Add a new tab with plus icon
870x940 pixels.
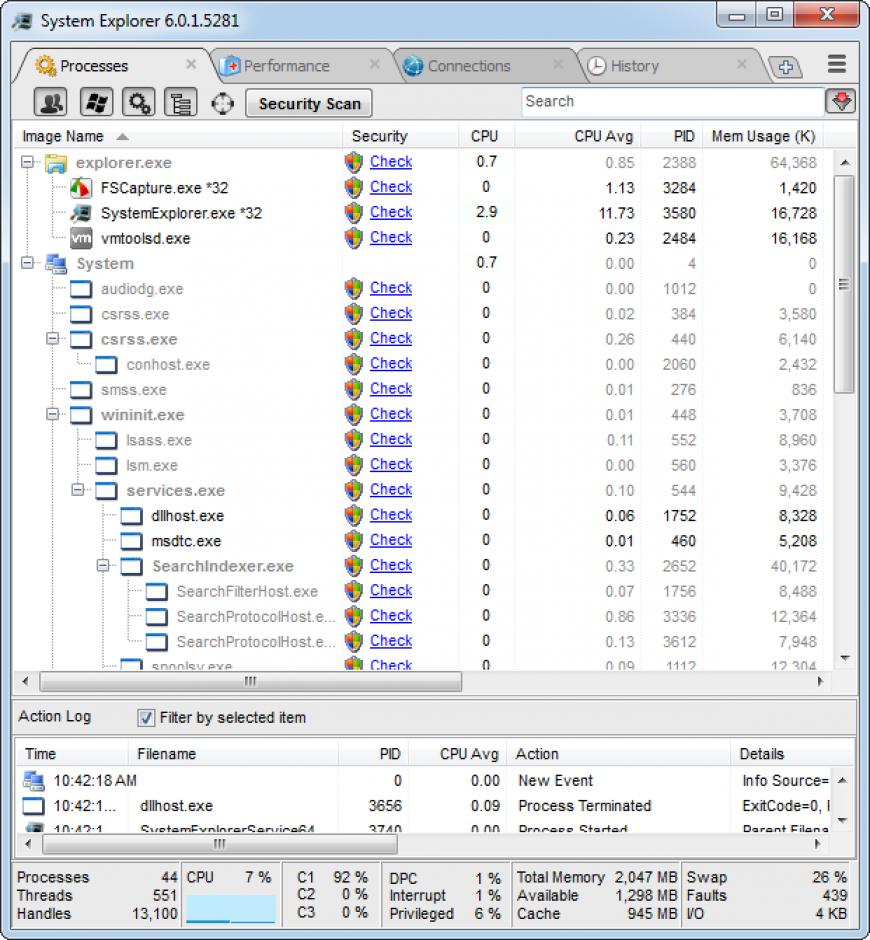coord(785,67)
